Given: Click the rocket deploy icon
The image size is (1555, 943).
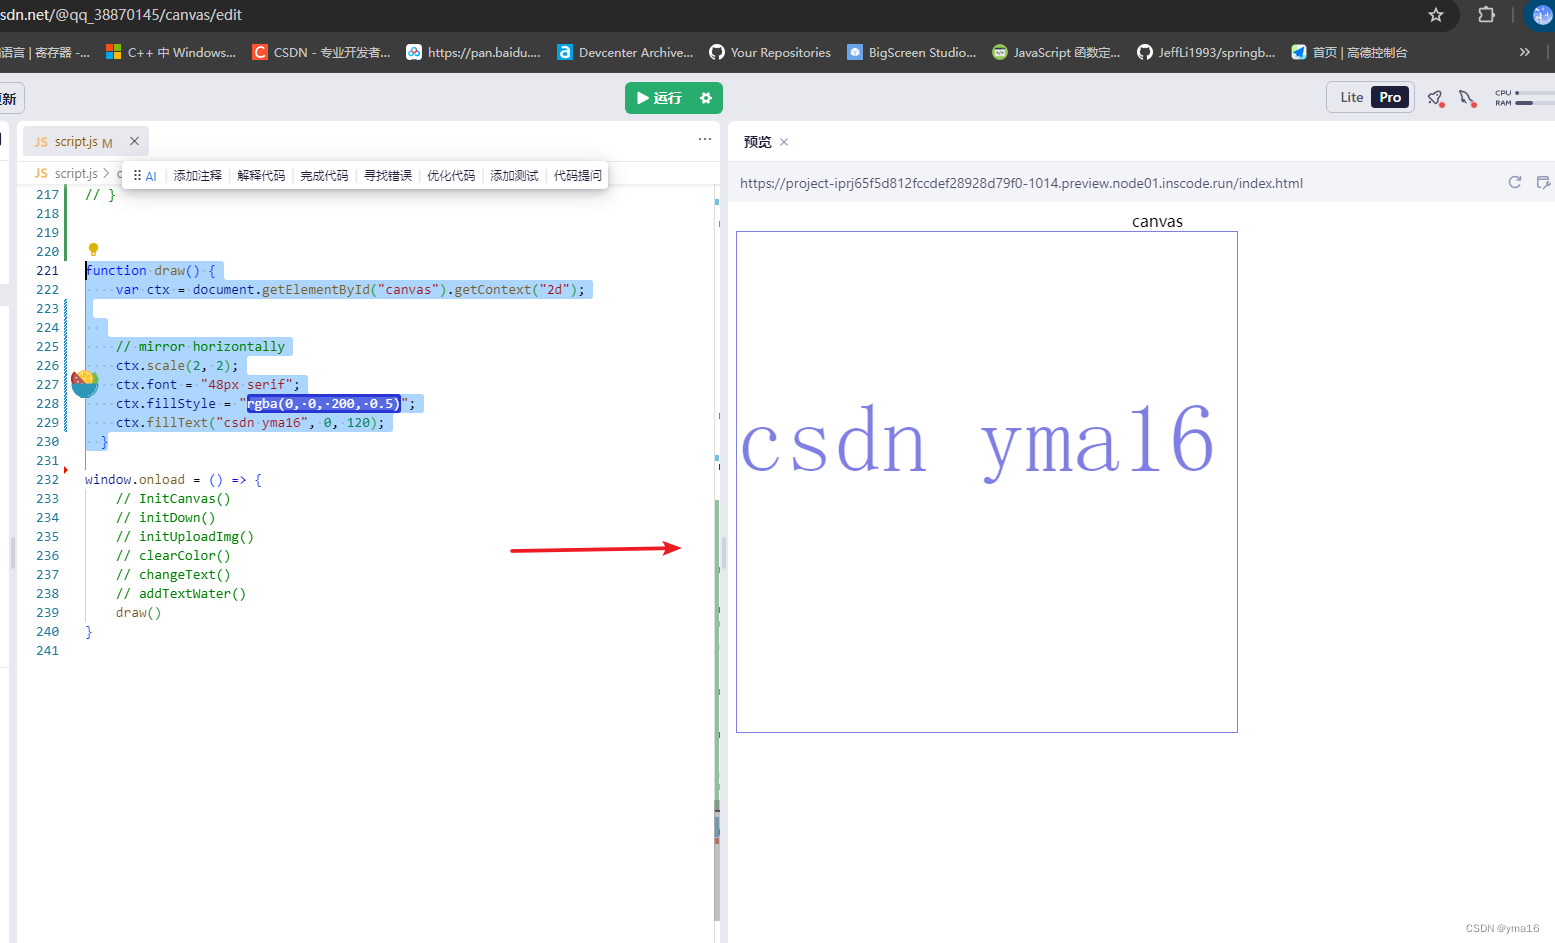Looking at the screenshot, I should coord(1435,98).
